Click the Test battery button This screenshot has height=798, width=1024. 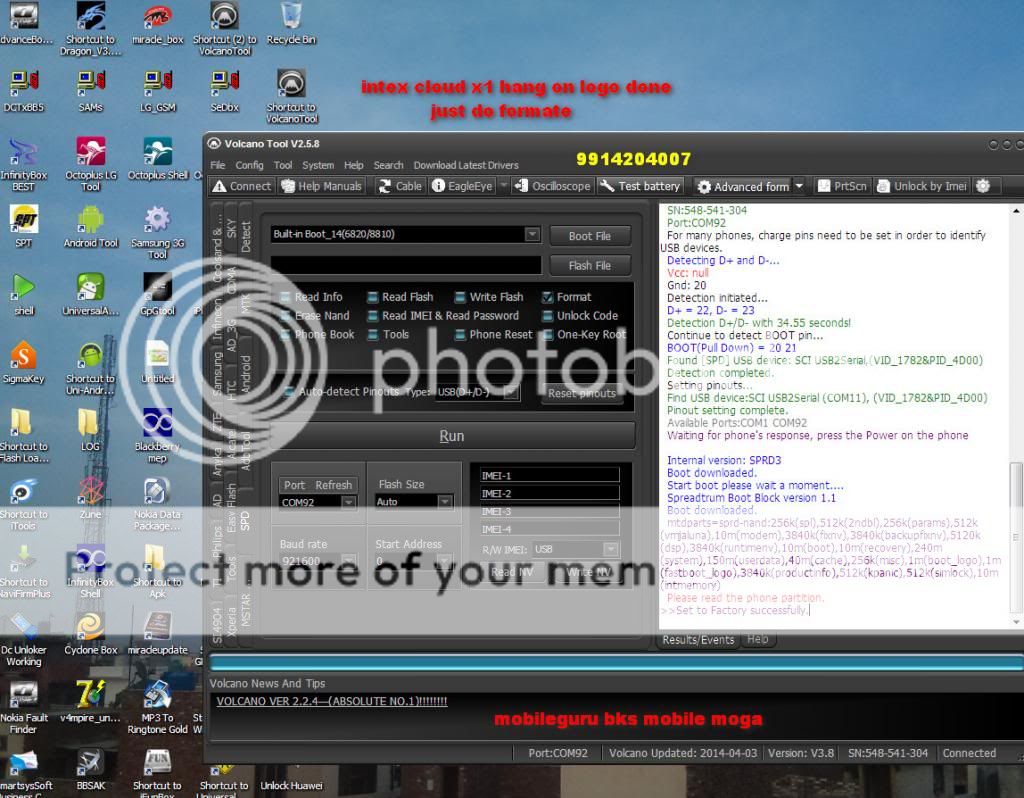click(x=641, y=186)
